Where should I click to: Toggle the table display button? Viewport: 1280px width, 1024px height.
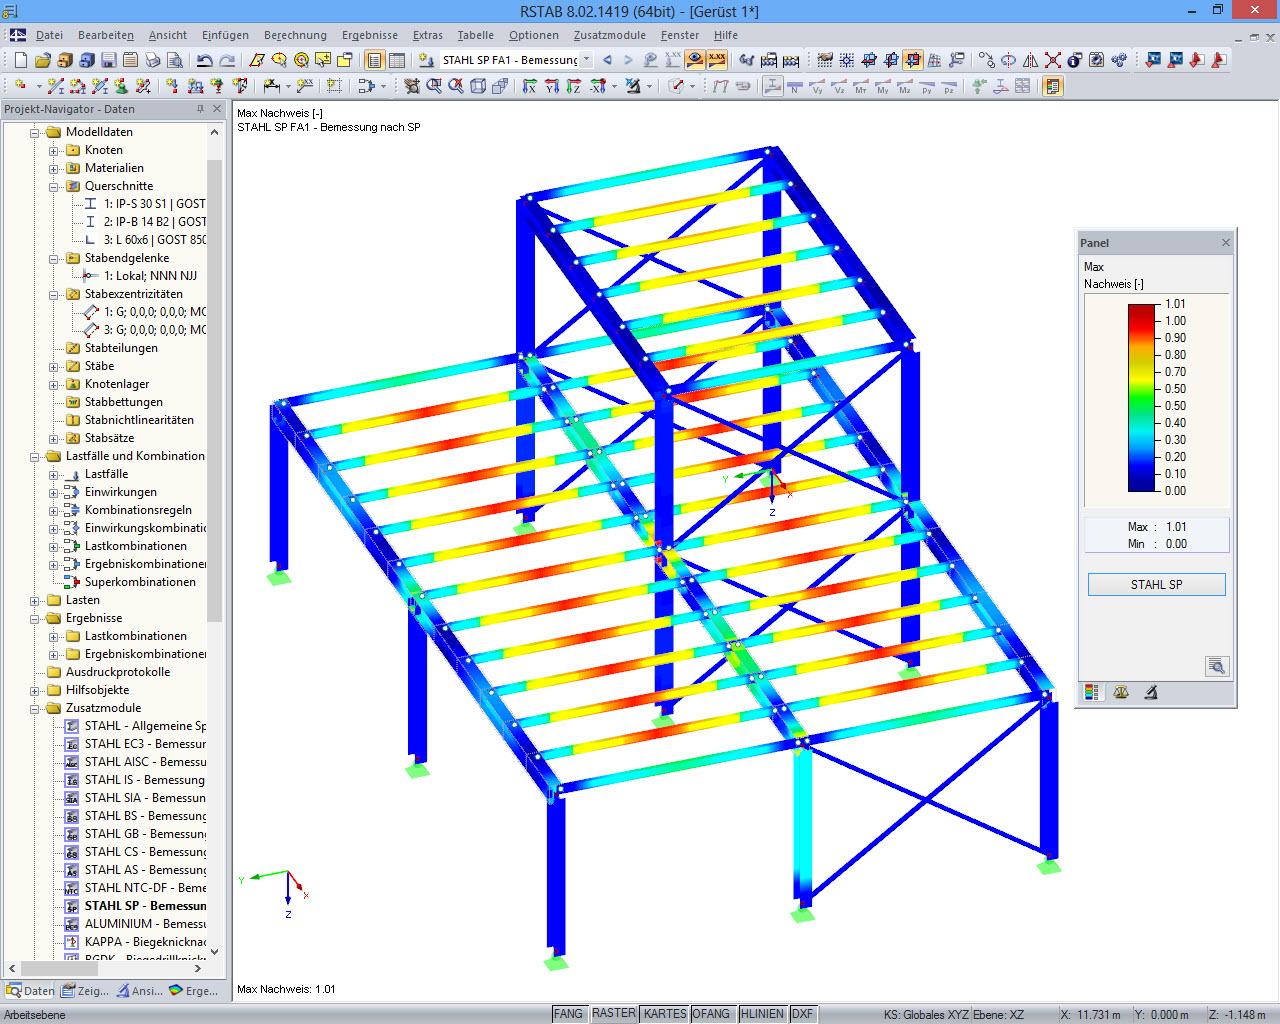click(397, 60)
